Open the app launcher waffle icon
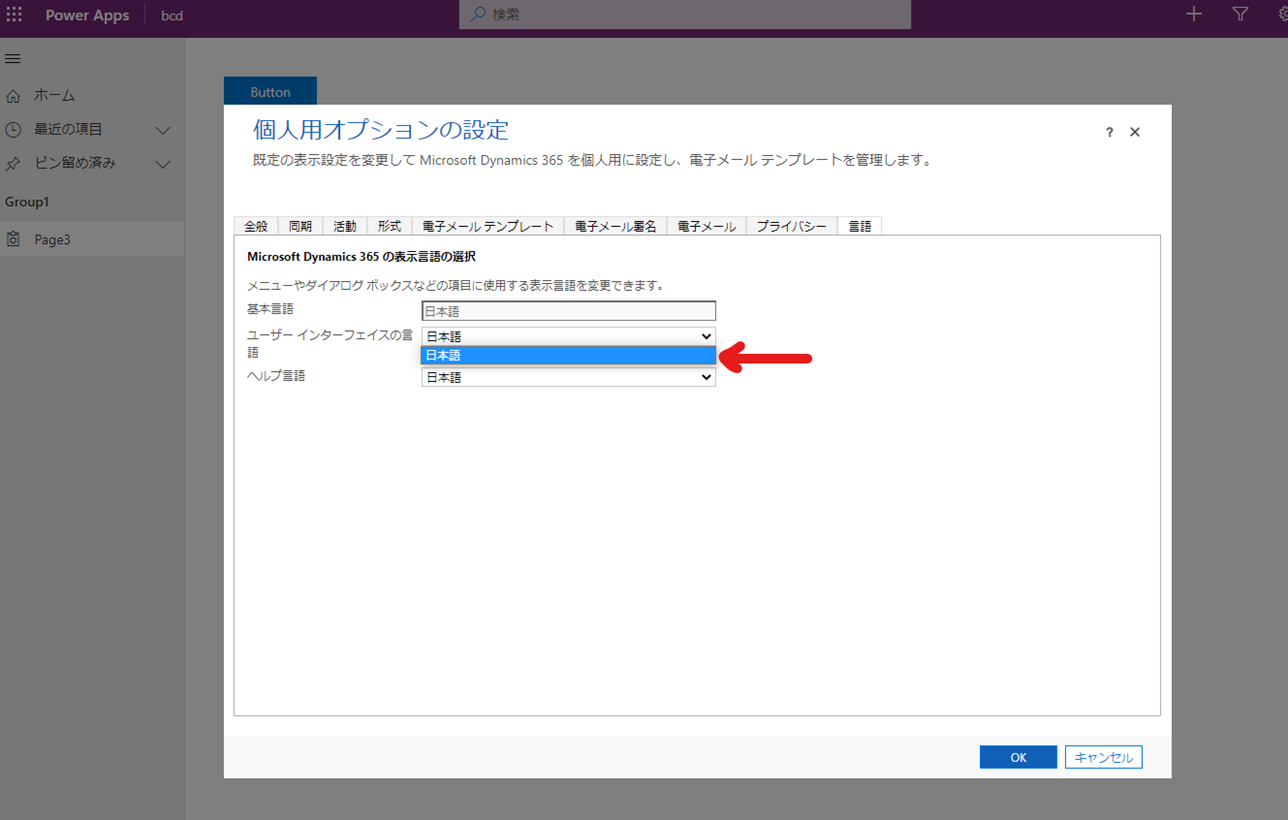 (x=14, y=14)
